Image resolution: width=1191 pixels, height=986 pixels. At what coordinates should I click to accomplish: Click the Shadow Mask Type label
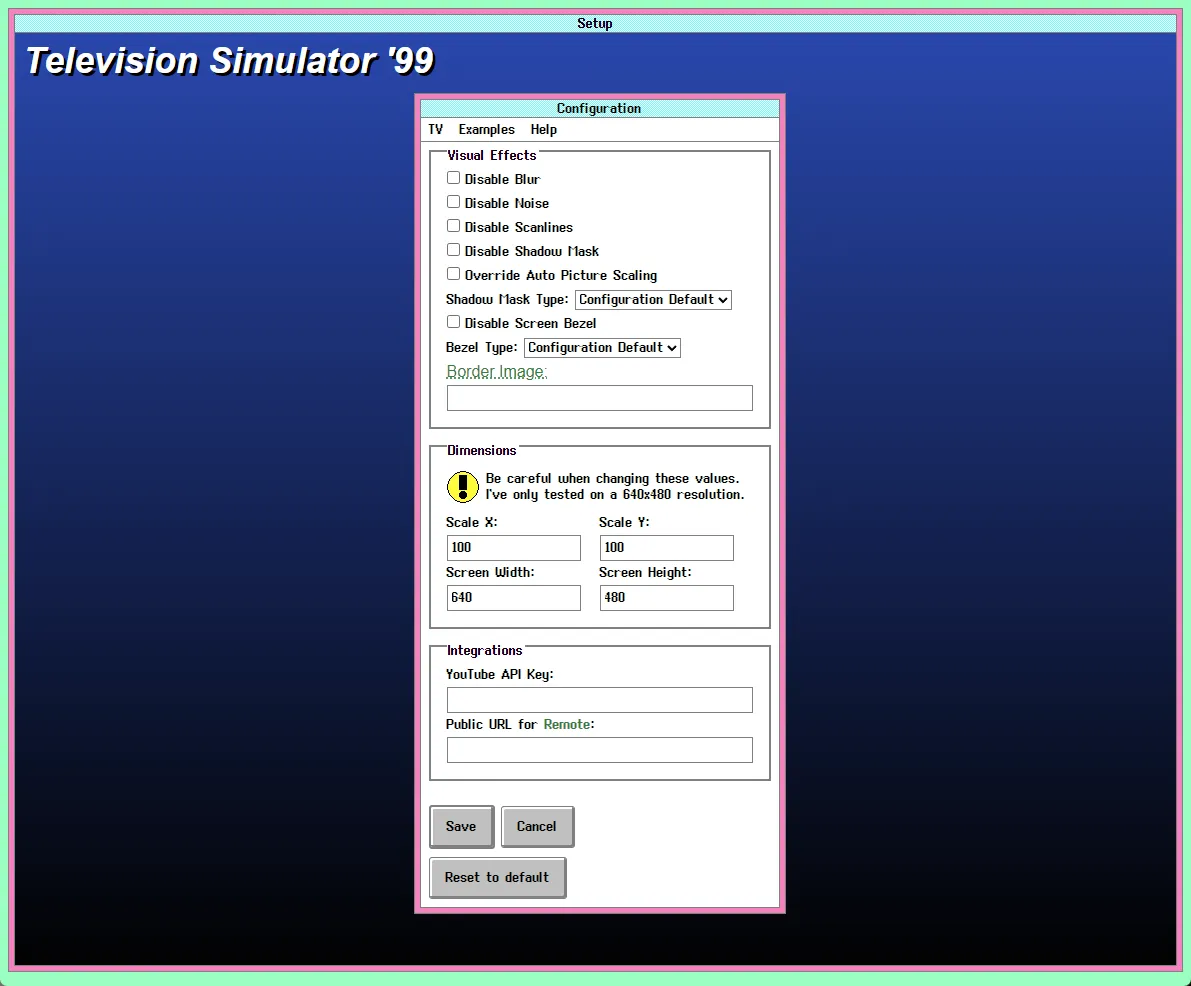tap(507, 299)
